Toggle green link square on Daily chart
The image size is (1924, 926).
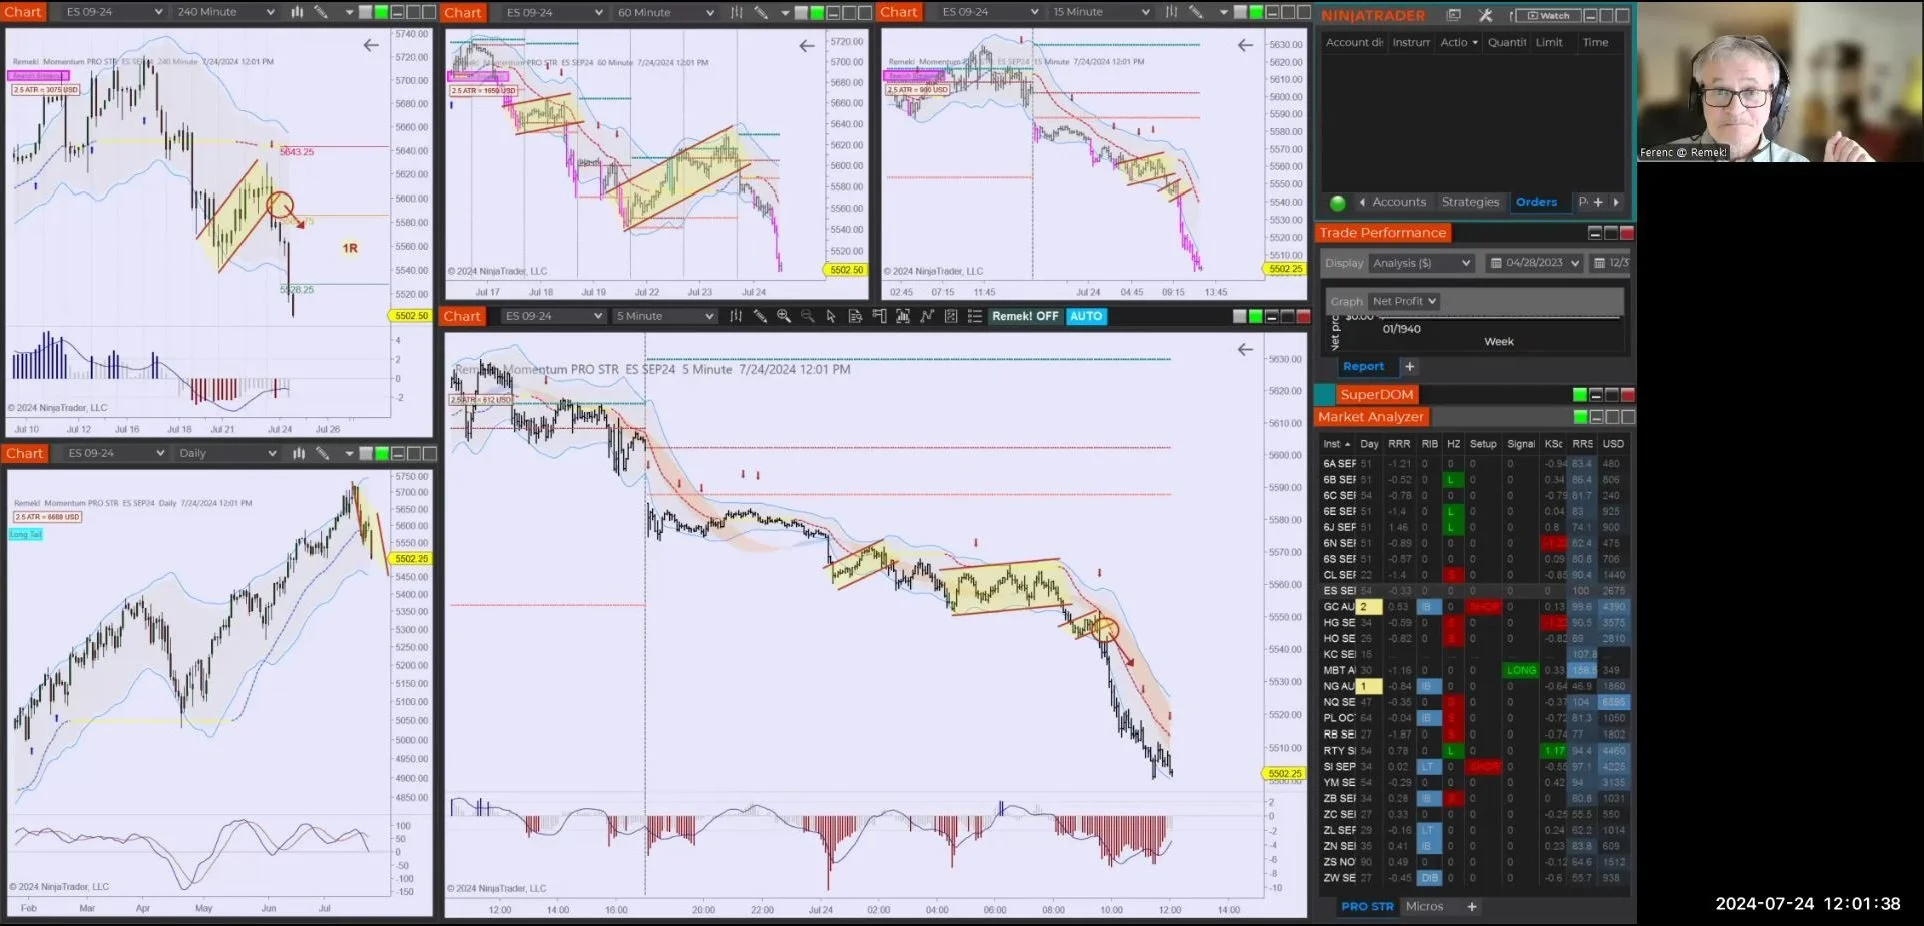(381, 453)
